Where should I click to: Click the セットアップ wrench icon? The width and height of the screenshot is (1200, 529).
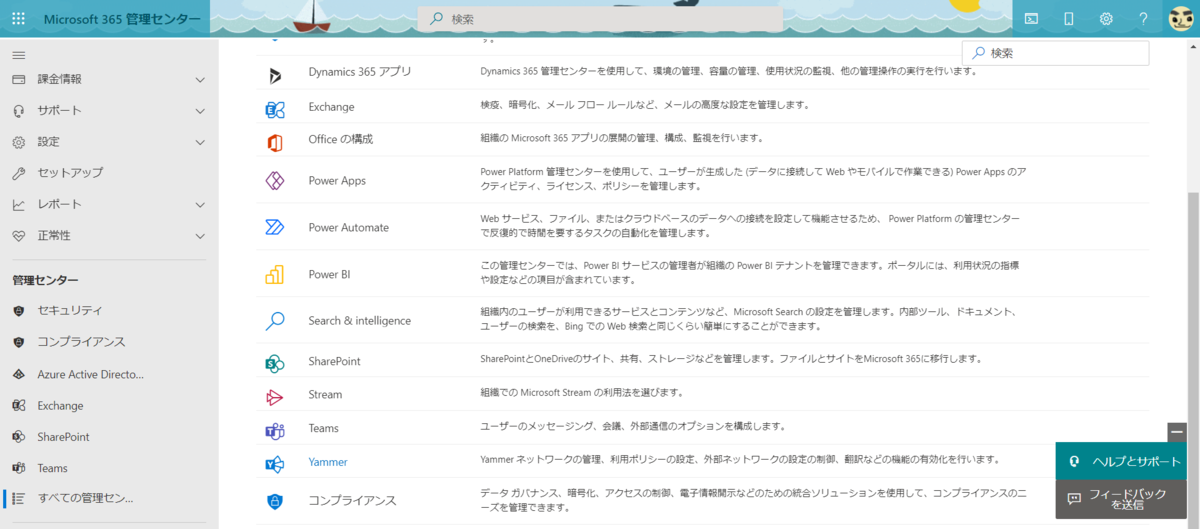pyautogui.click(x=18, y=173)
